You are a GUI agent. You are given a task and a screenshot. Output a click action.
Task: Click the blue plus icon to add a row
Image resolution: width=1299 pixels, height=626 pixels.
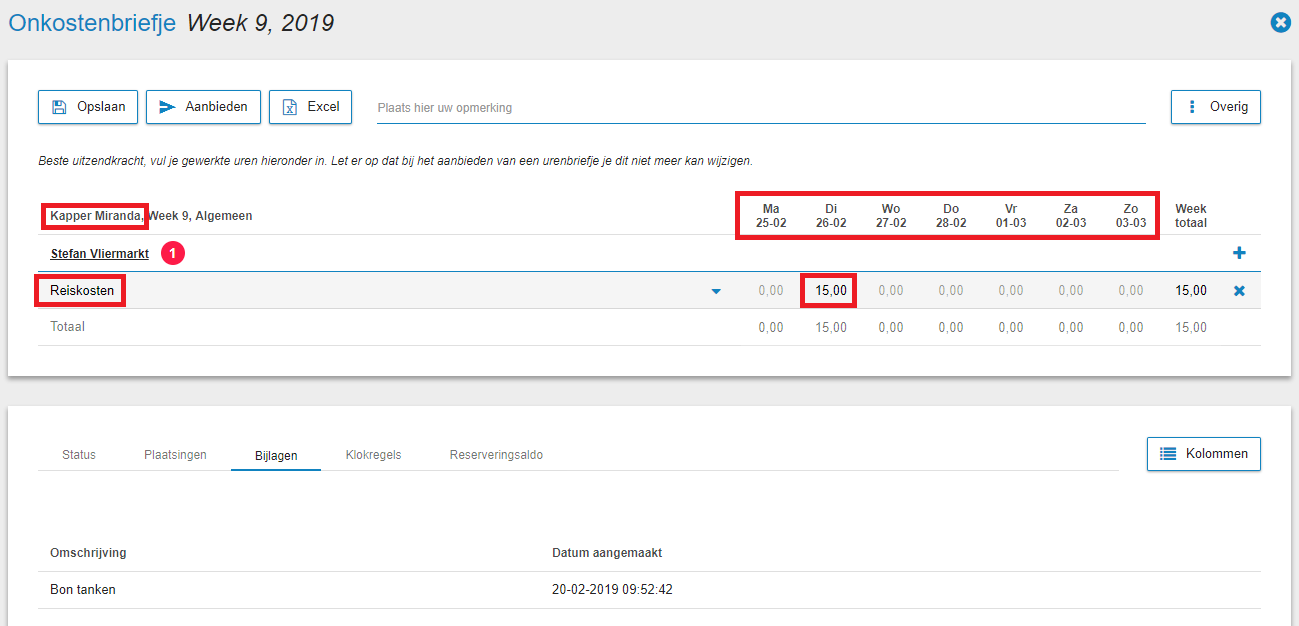pyautogui.click(x=1239, y=254)
